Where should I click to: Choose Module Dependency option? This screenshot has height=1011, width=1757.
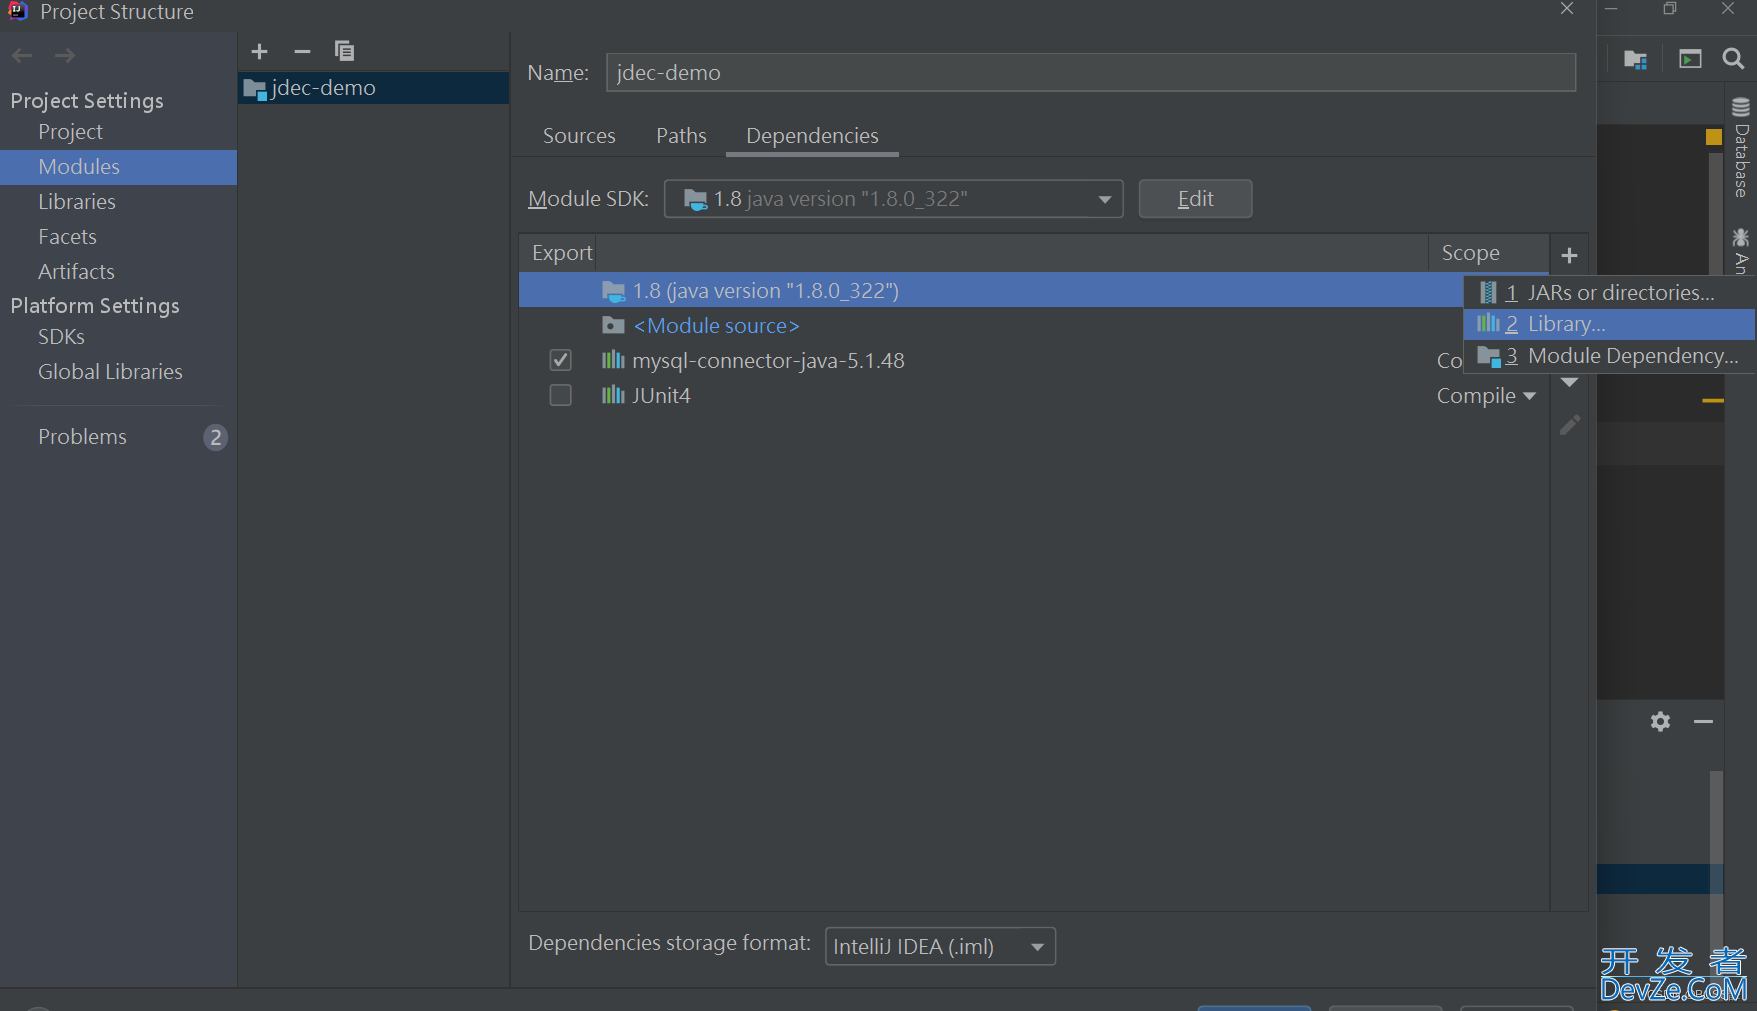coord(1609,356)
